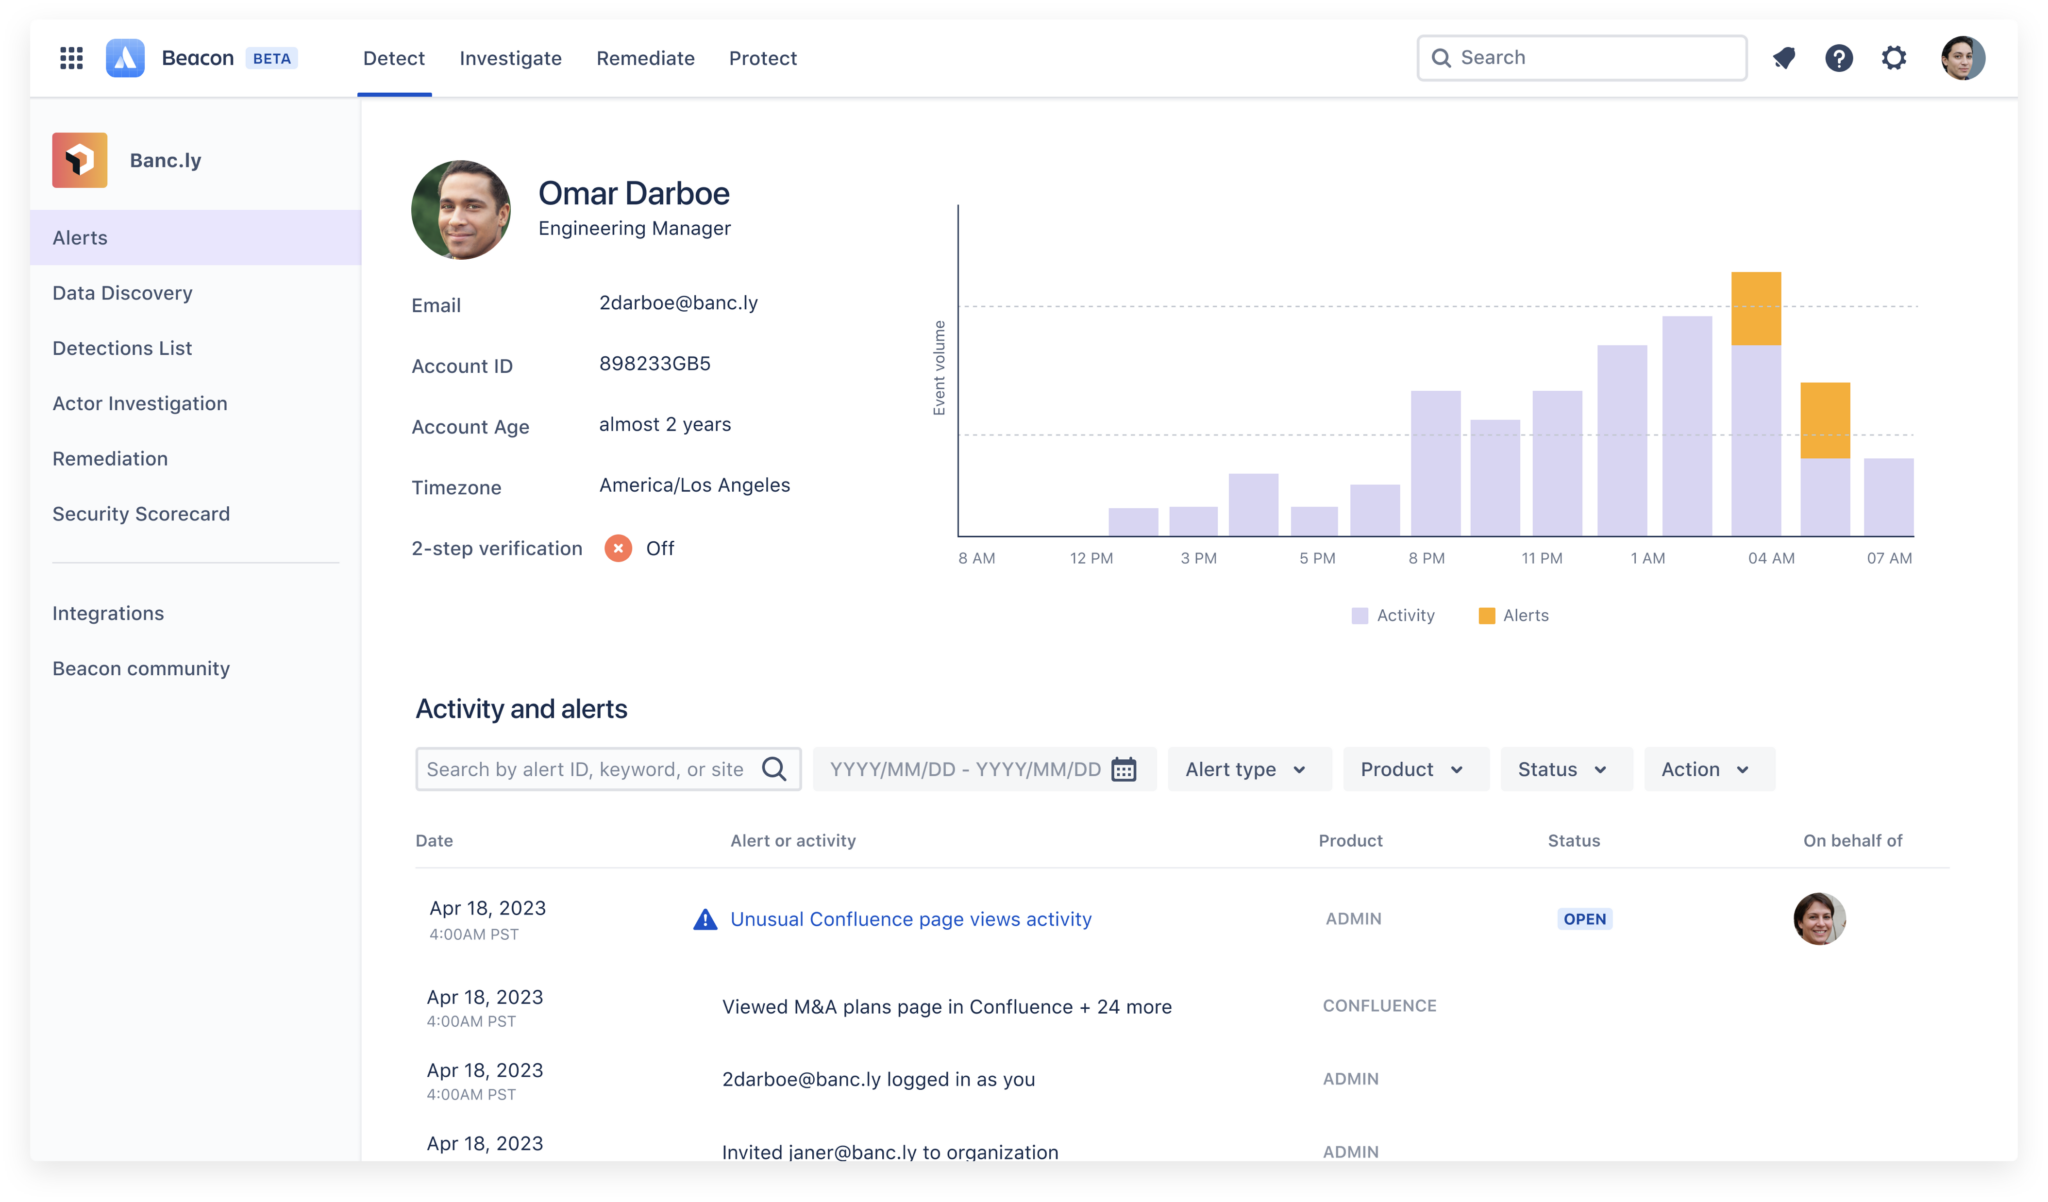Click the Beacon logo icon
This screenshot has width=2048, height=1202.
(x=125, y=58)
